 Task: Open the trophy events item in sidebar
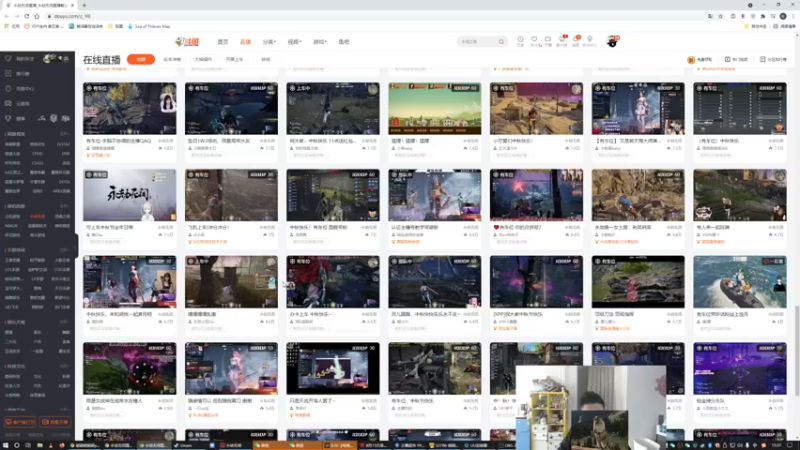coord(15,118)
